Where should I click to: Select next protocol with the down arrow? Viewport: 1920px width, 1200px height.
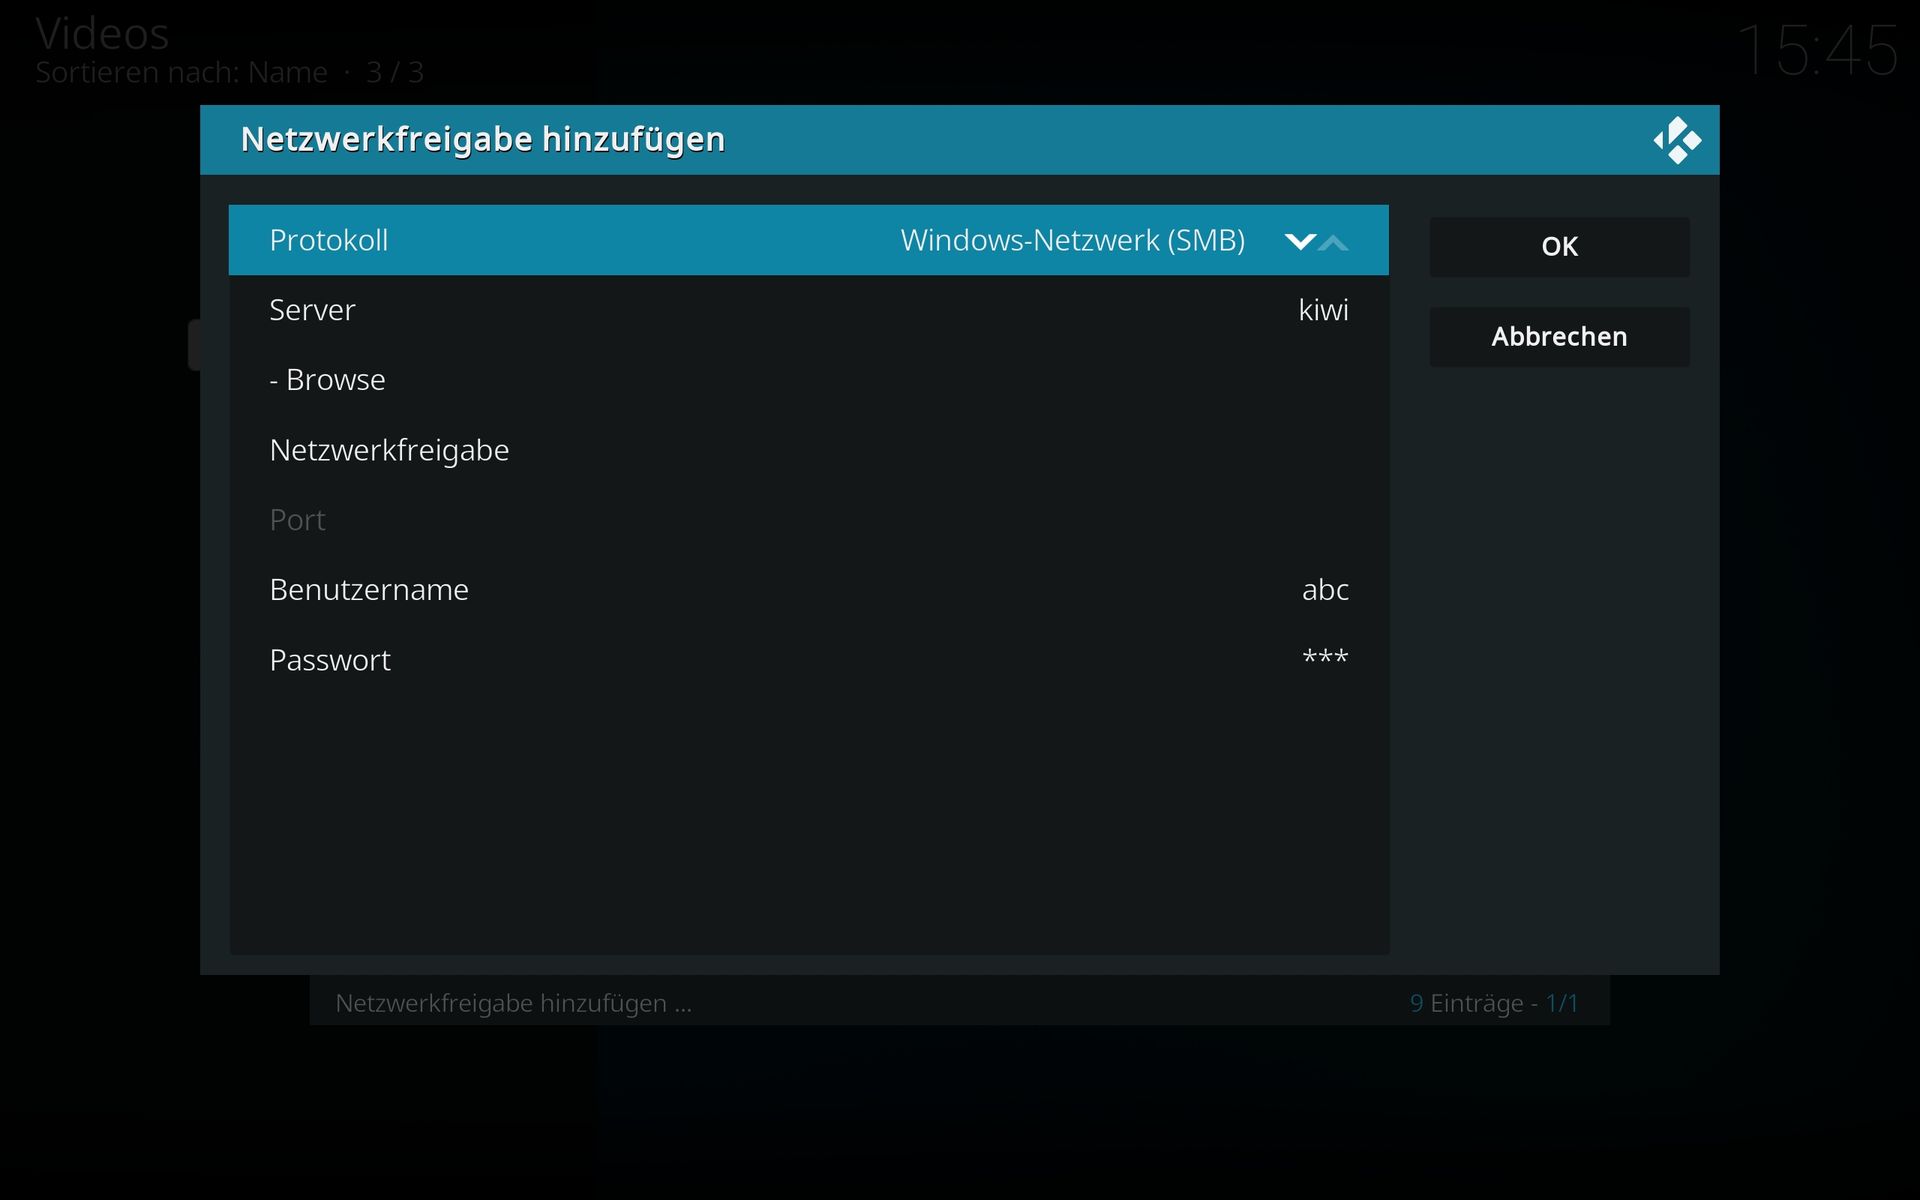[1300, 241]
